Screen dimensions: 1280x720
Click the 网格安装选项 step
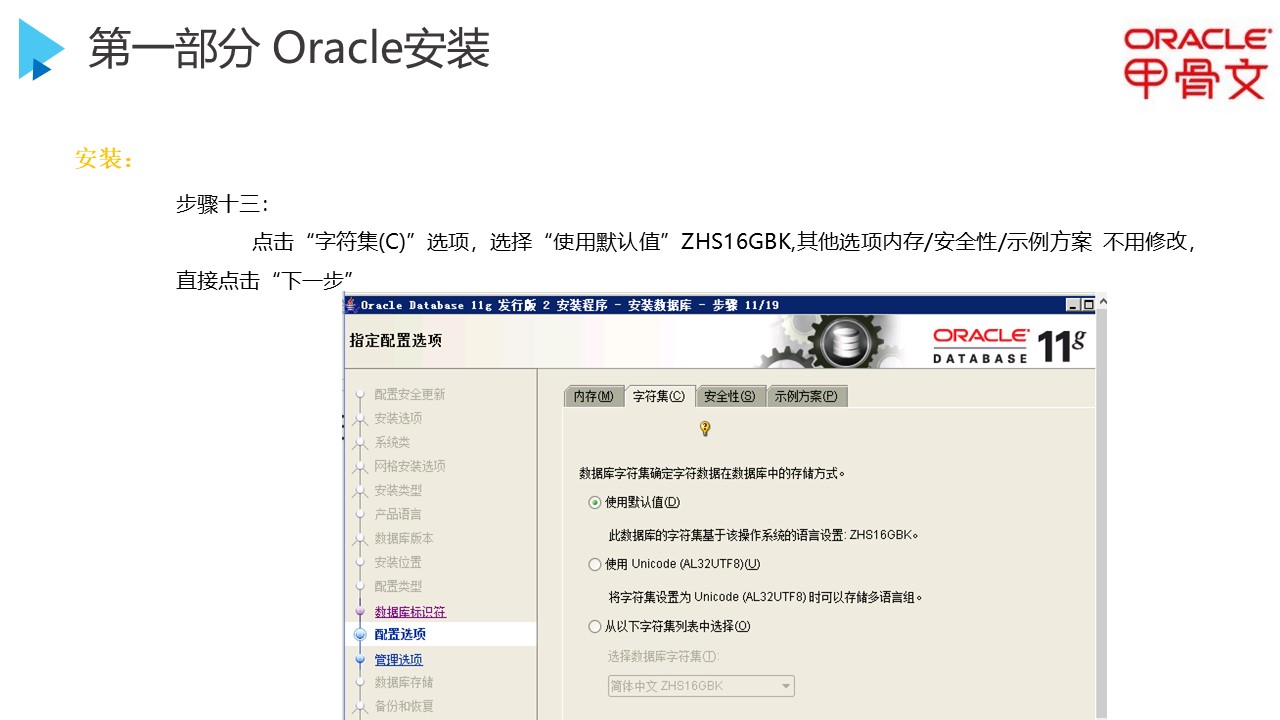click(x=410, y=466)
